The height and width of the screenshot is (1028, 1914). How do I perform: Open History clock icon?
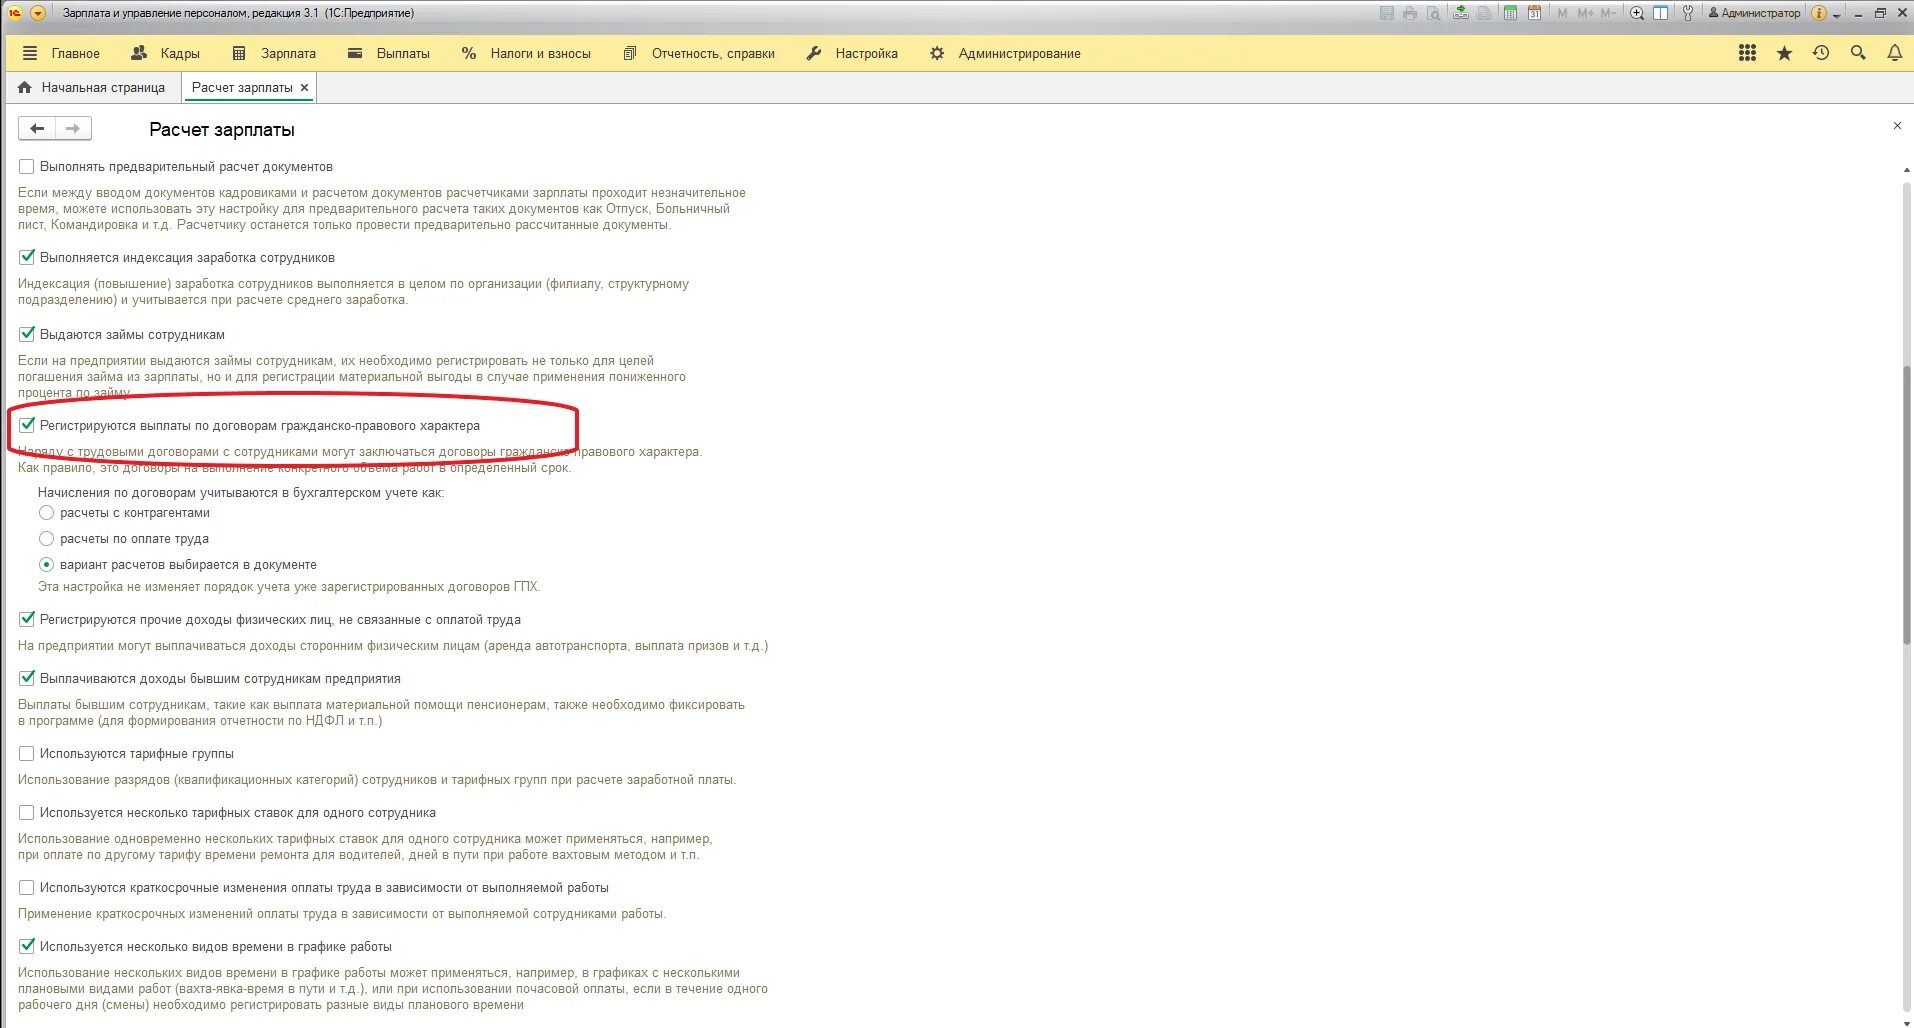tap(1821, 53)
